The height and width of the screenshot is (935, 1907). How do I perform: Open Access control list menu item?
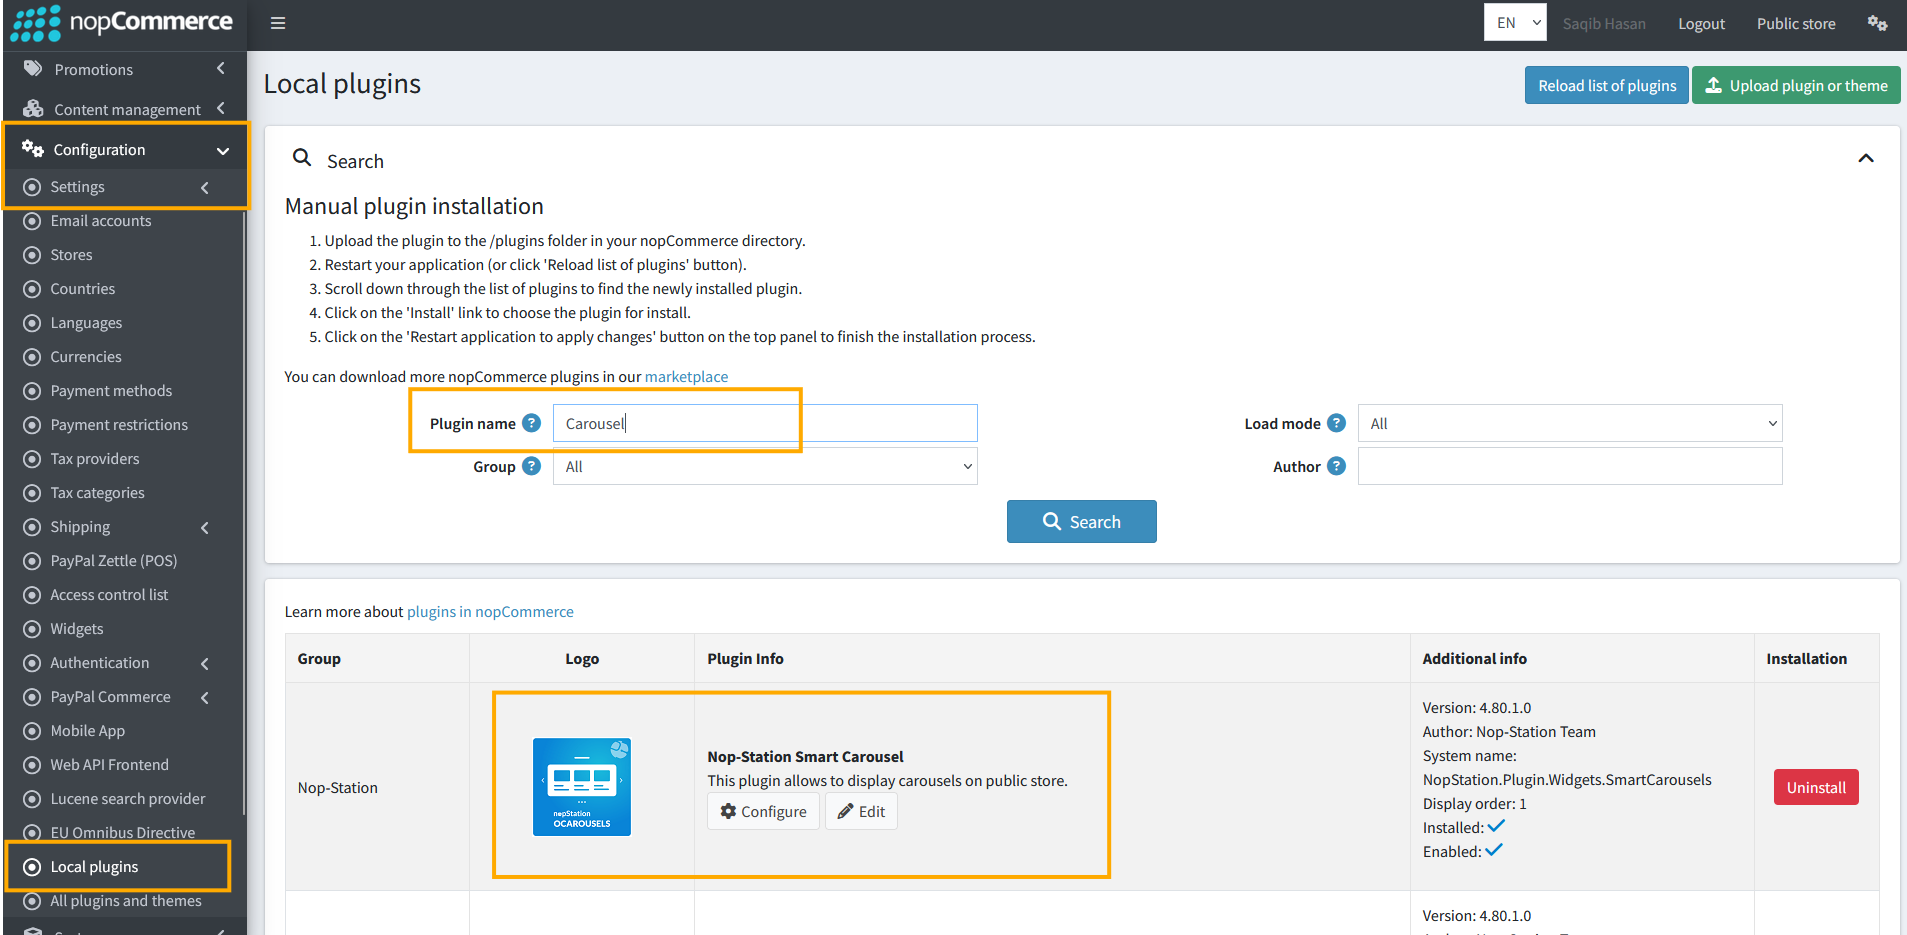109,595
